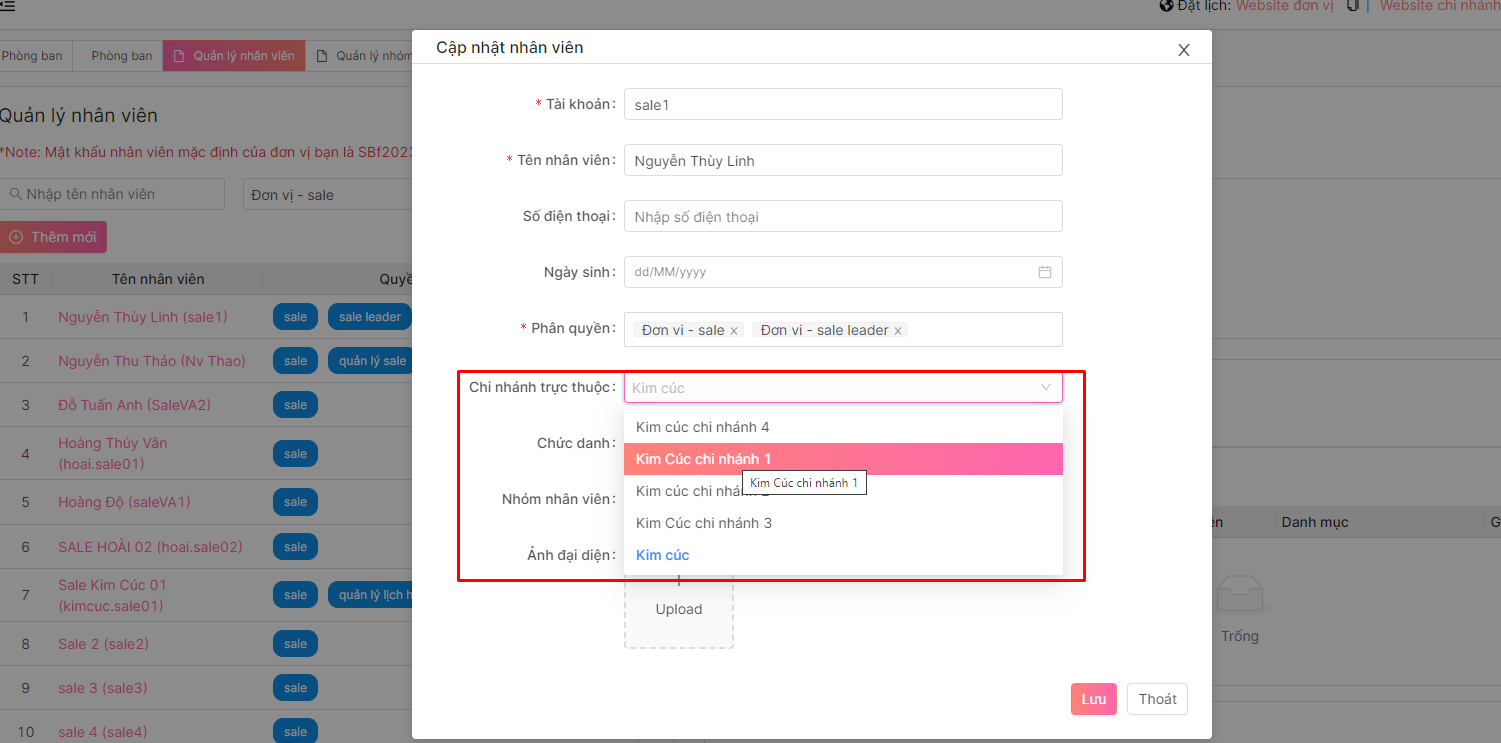1501x743 pixels.
Task: Focus the Tên nhân viên input field
Action: coord(842,161)
